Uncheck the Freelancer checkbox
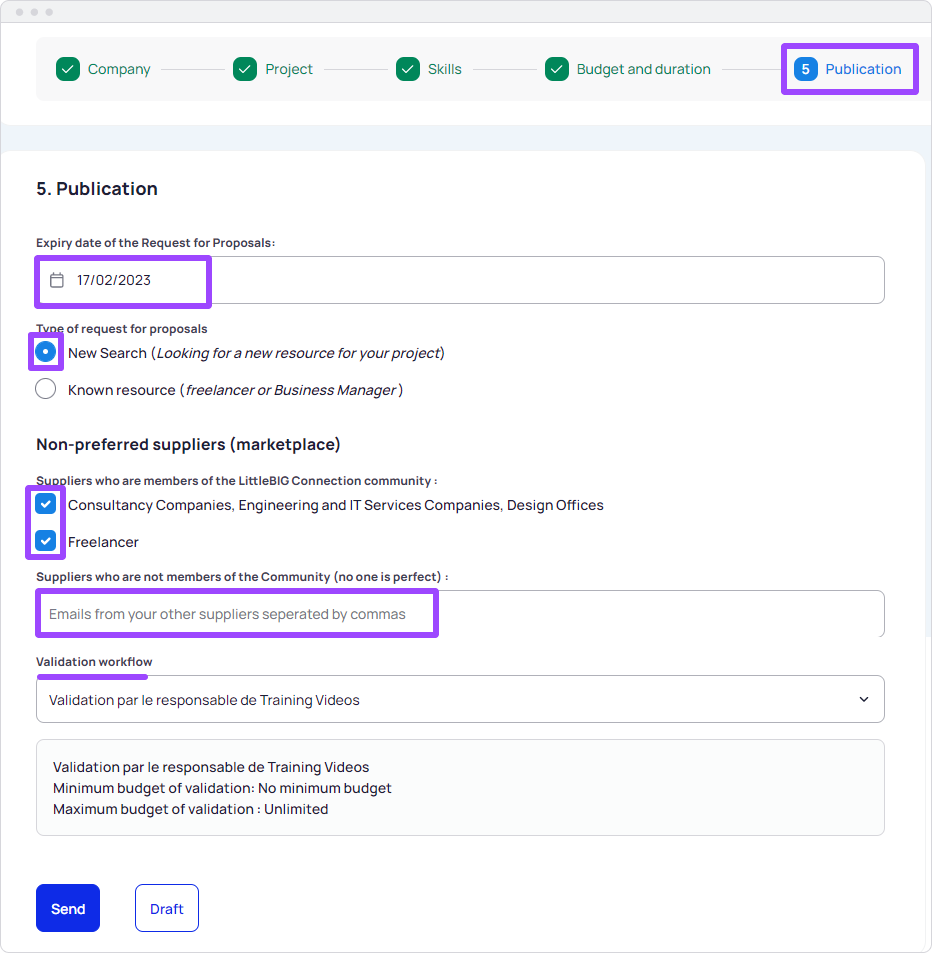The image size is (932, 953). pyautogui.click(x=46, y=541)
